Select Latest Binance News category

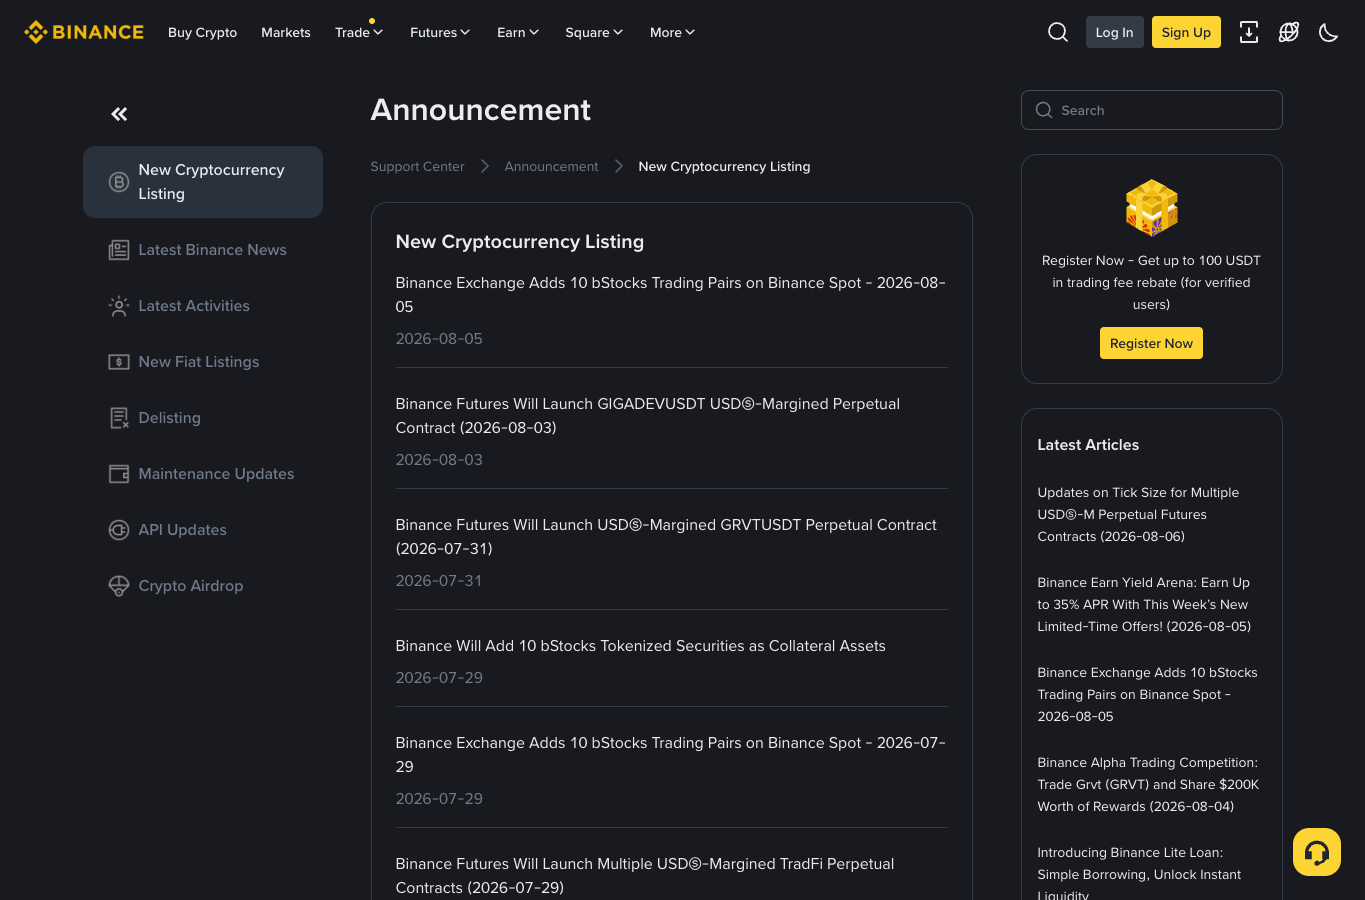point(203,250)
